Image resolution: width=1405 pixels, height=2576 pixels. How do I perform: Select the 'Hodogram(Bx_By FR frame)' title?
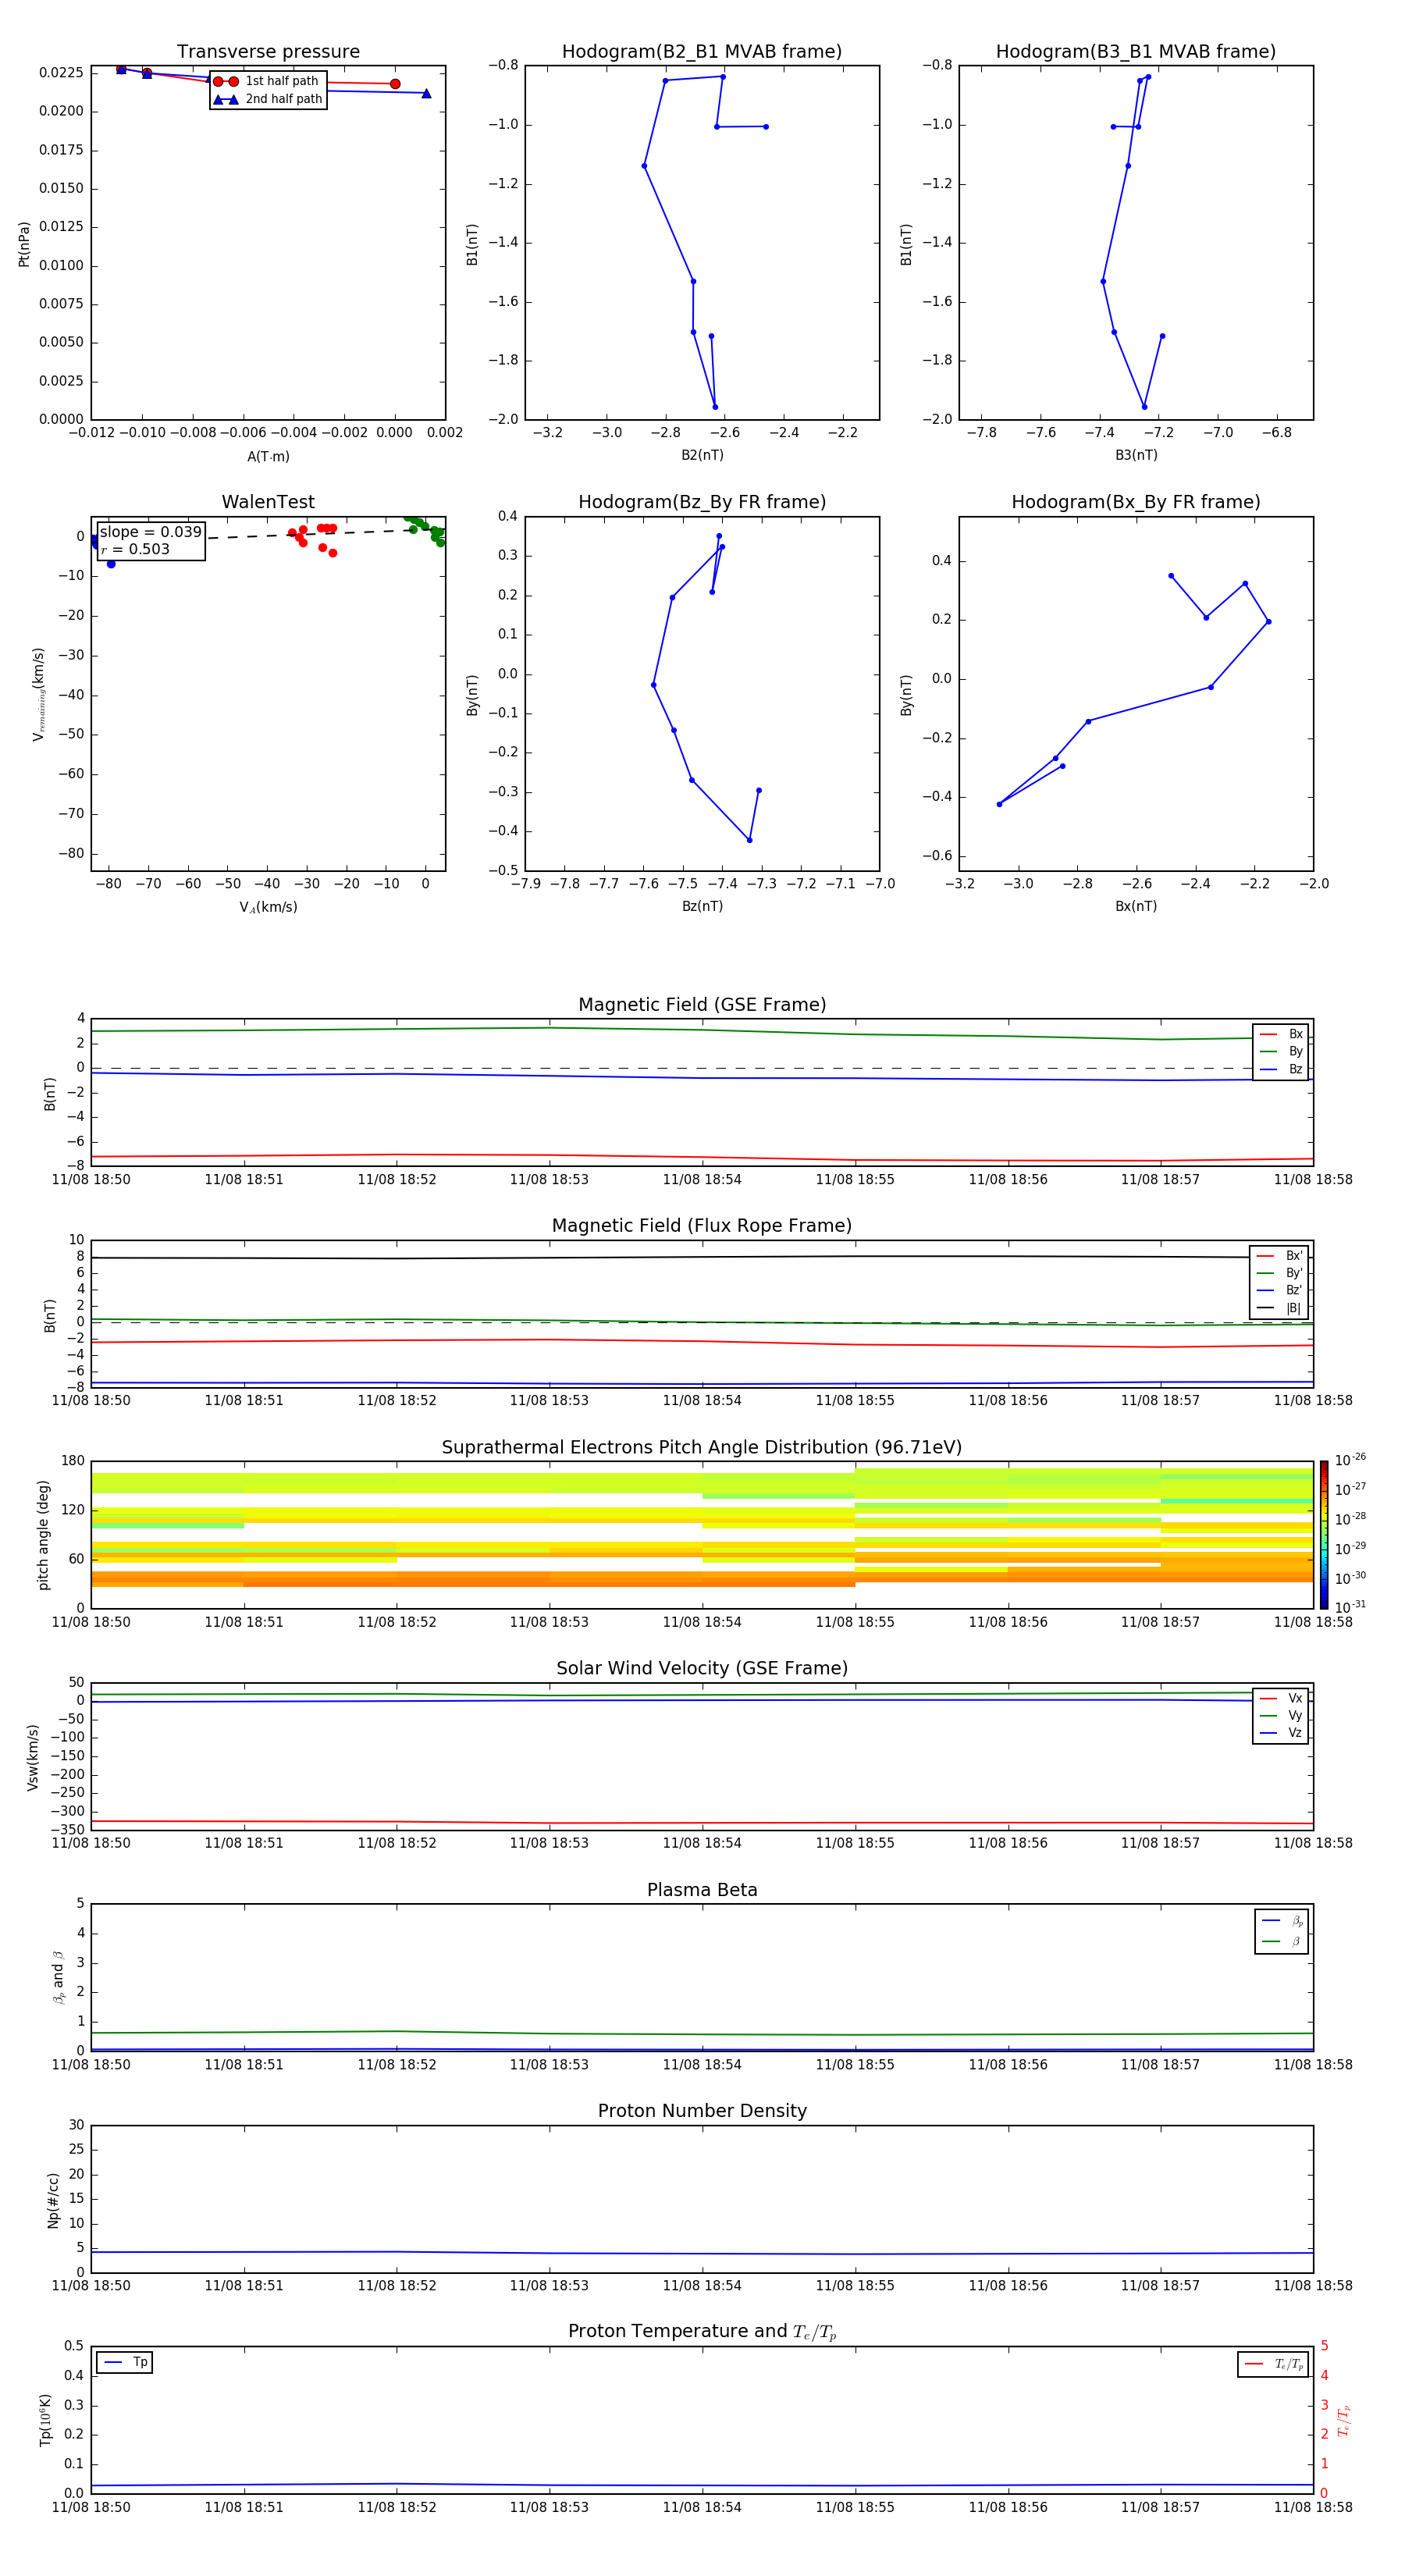1136,502
